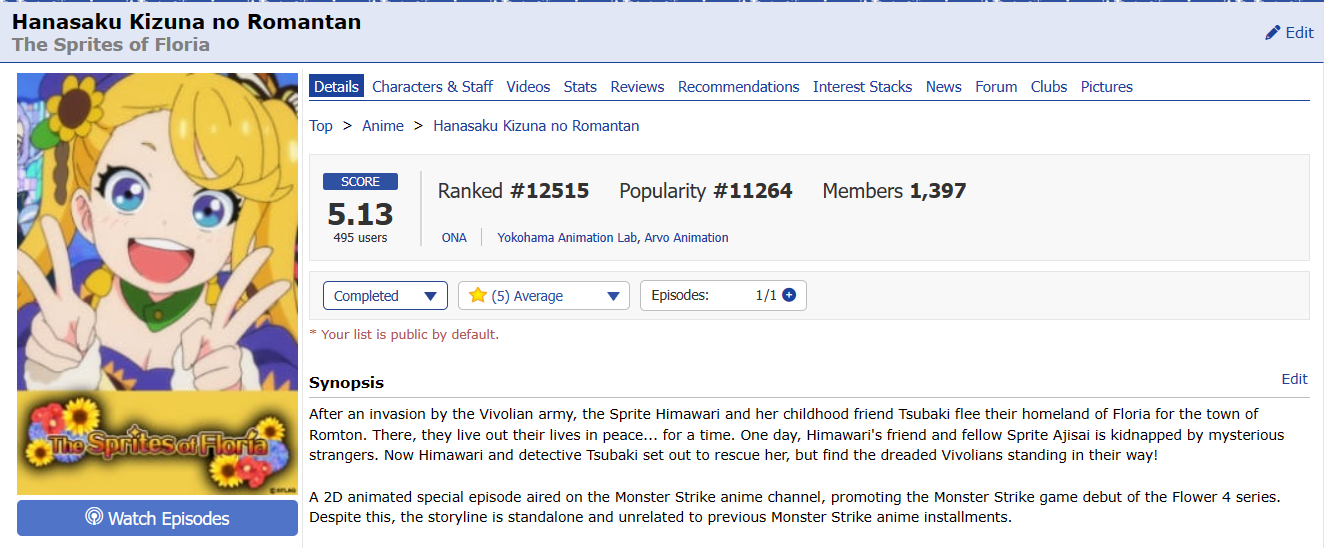Click the score value 5.13
Image resolution: width=1325 pixels, height=548 pixels.
pyautogui.click(x=360, y=213)
